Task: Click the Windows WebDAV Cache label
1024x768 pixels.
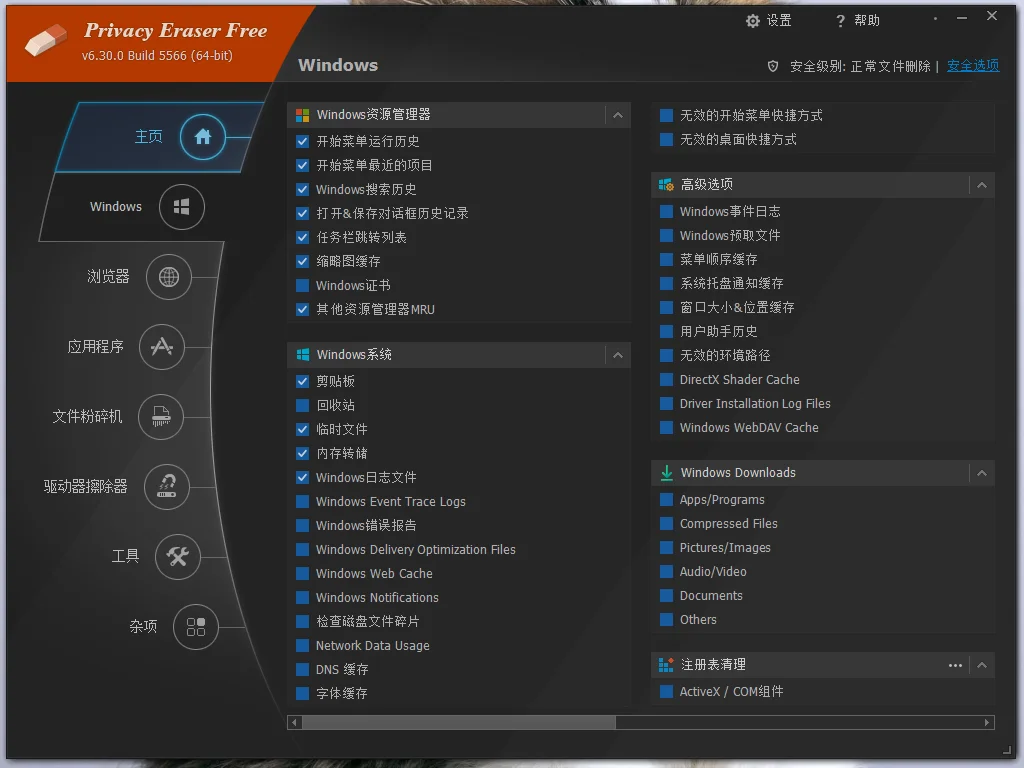Action: [x=749, y=428]
